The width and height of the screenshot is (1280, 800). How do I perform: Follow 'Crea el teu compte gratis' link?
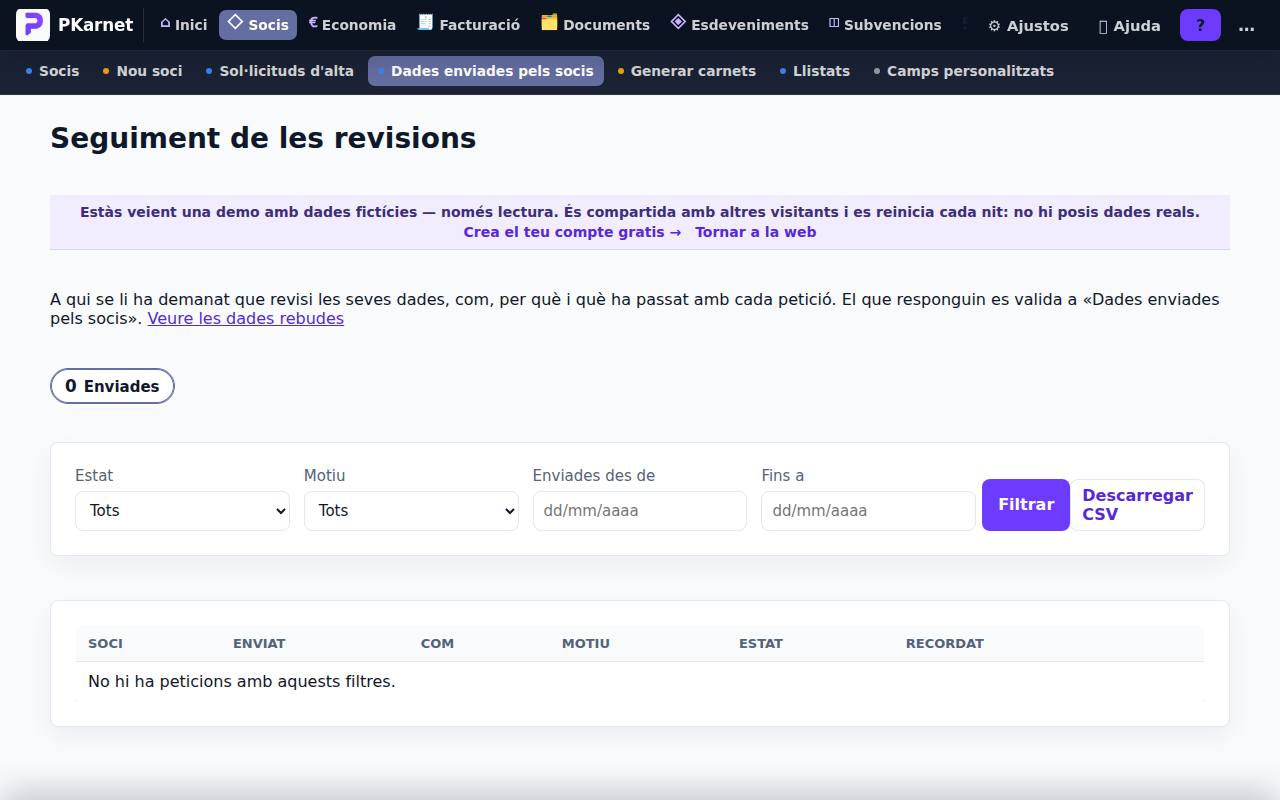572,232
